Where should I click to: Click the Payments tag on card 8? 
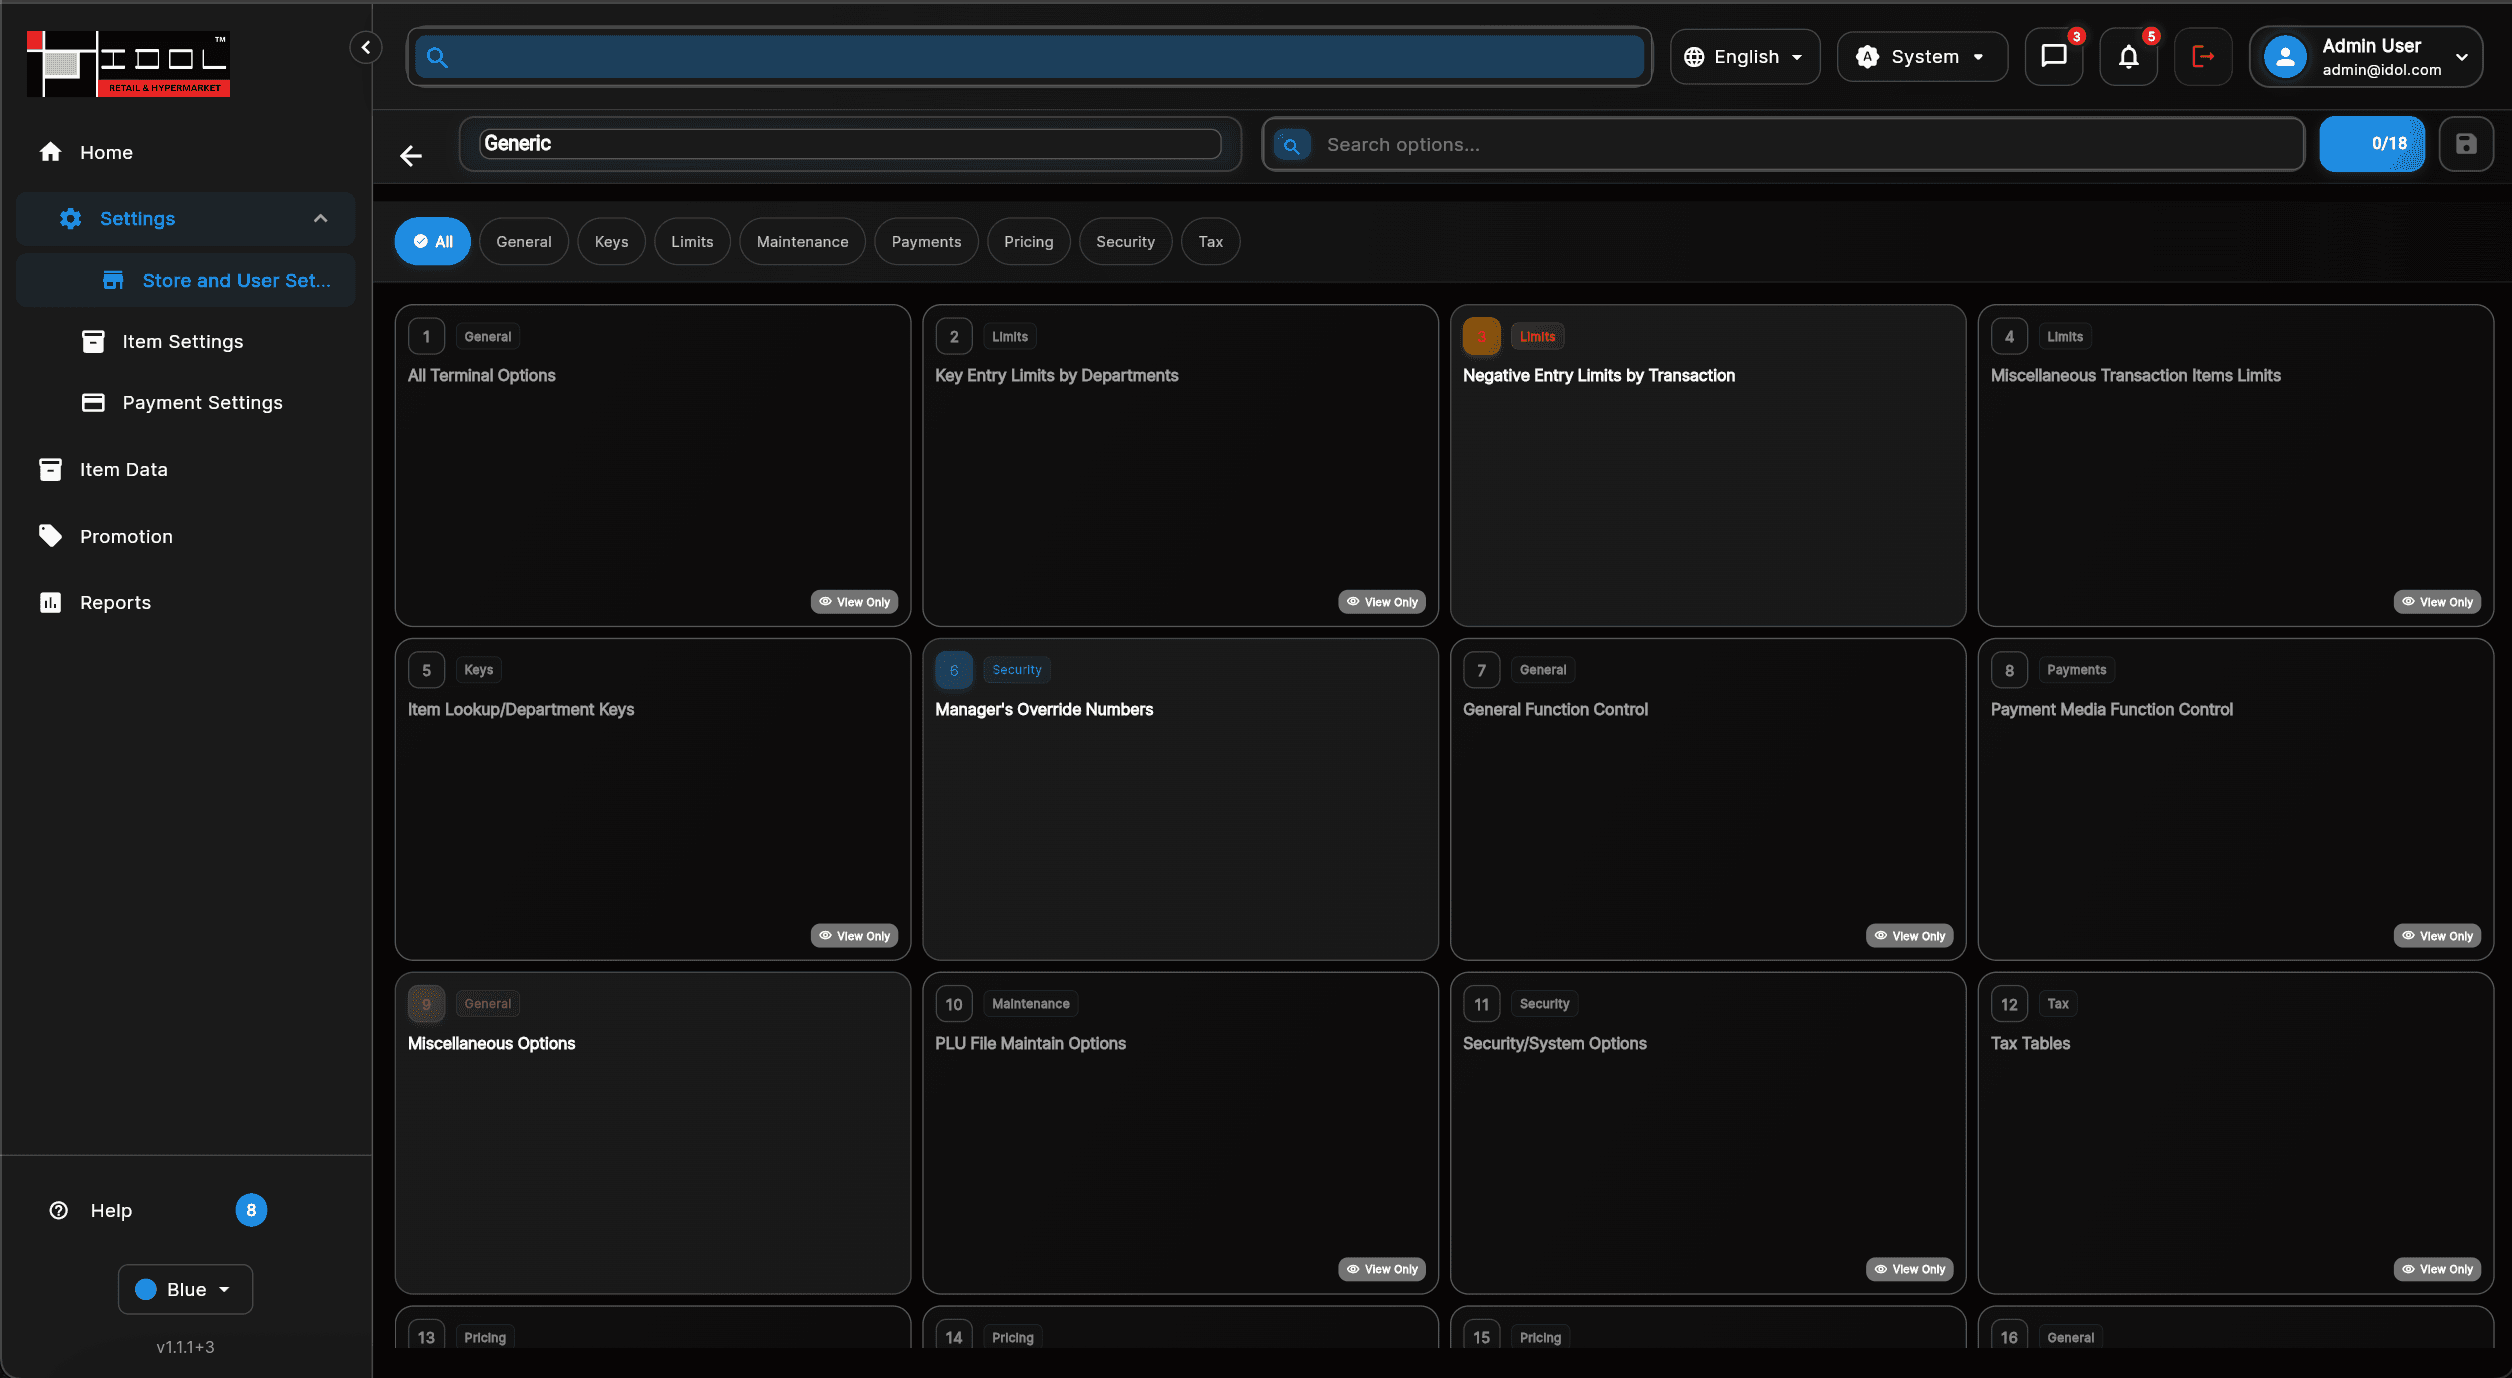coord(2076,670)
